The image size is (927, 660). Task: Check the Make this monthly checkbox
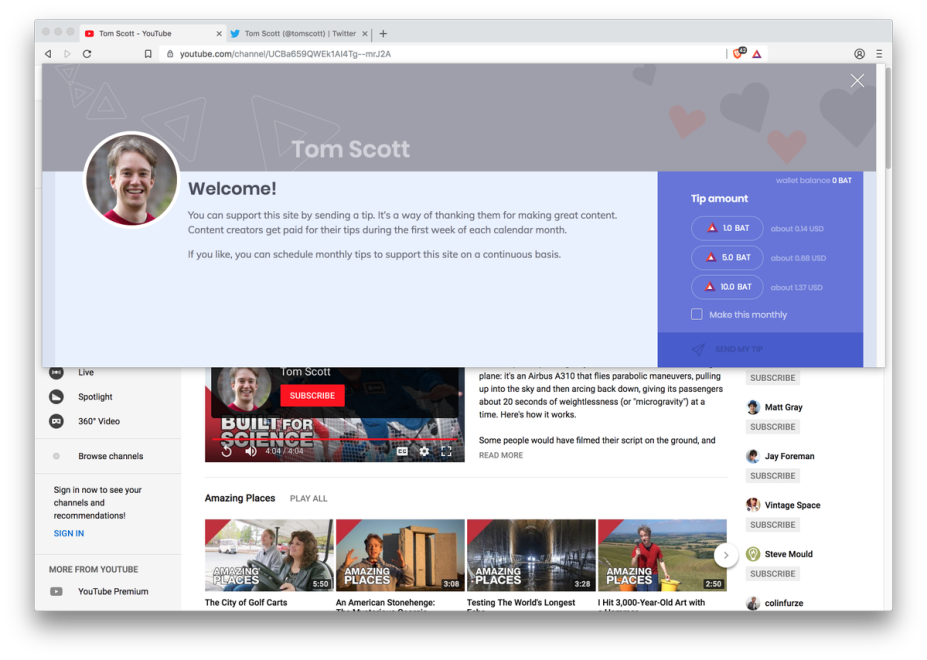click(697, 314)
